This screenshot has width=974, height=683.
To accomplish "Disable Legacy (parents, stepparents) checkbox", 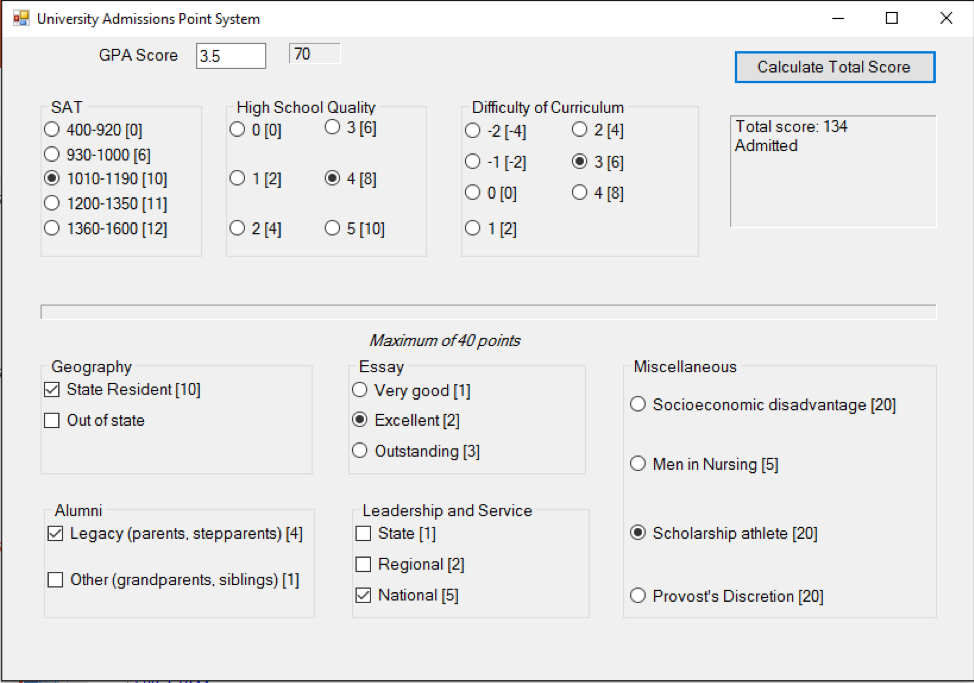I will point(56,534).
